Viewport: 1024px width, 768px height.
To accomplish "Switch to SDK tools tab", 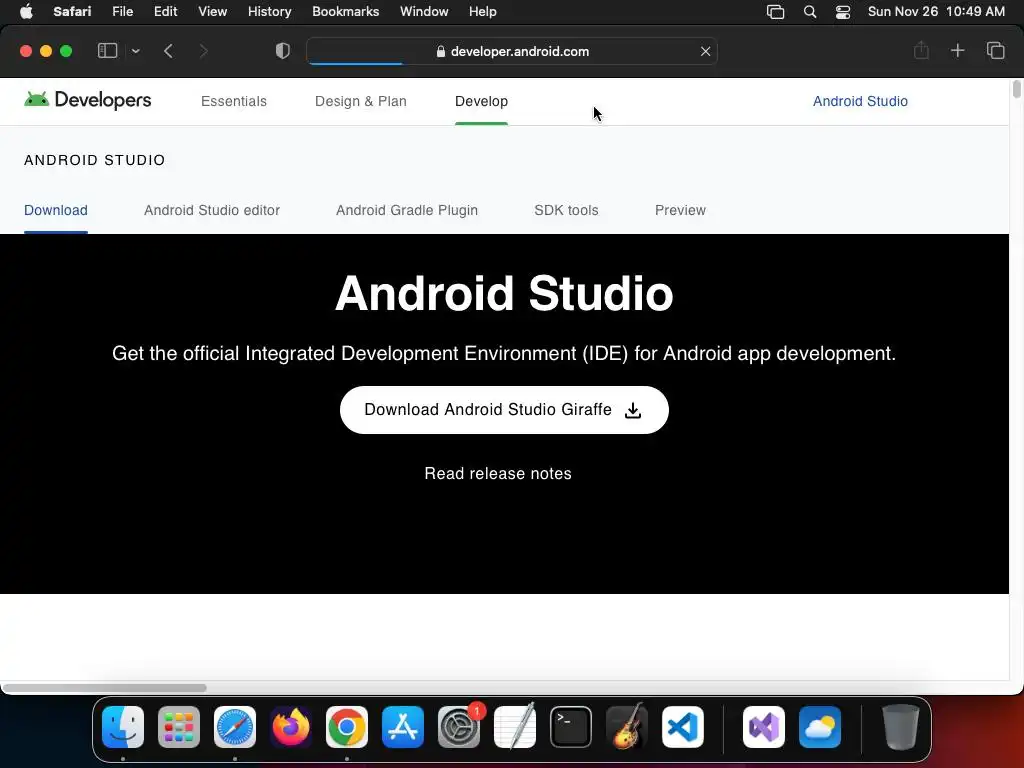I will pos(566,210).
